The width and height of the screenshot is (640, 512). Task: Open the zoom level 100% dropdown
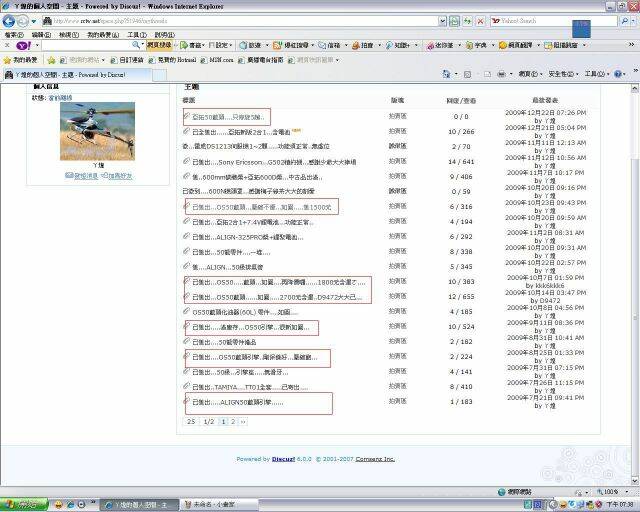pos(627,492)
